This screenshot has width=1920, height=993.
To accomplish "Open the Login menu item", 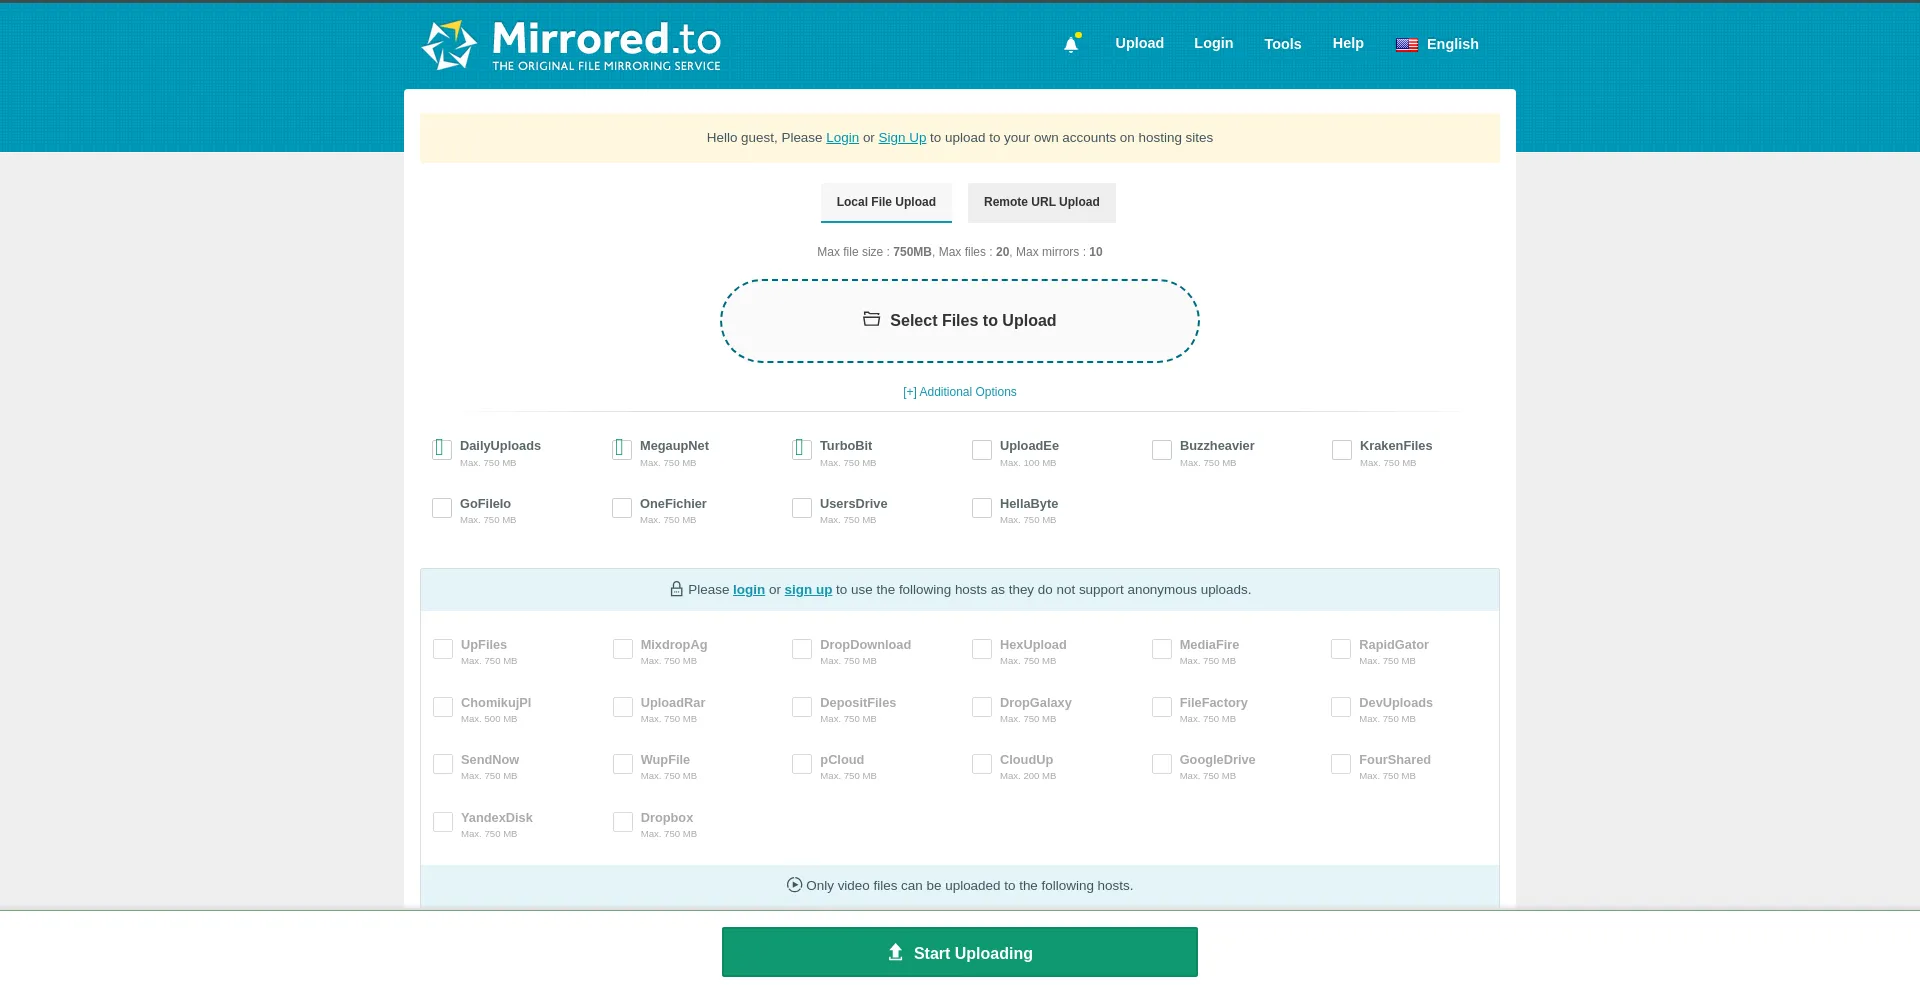I will click(1214, 43).
